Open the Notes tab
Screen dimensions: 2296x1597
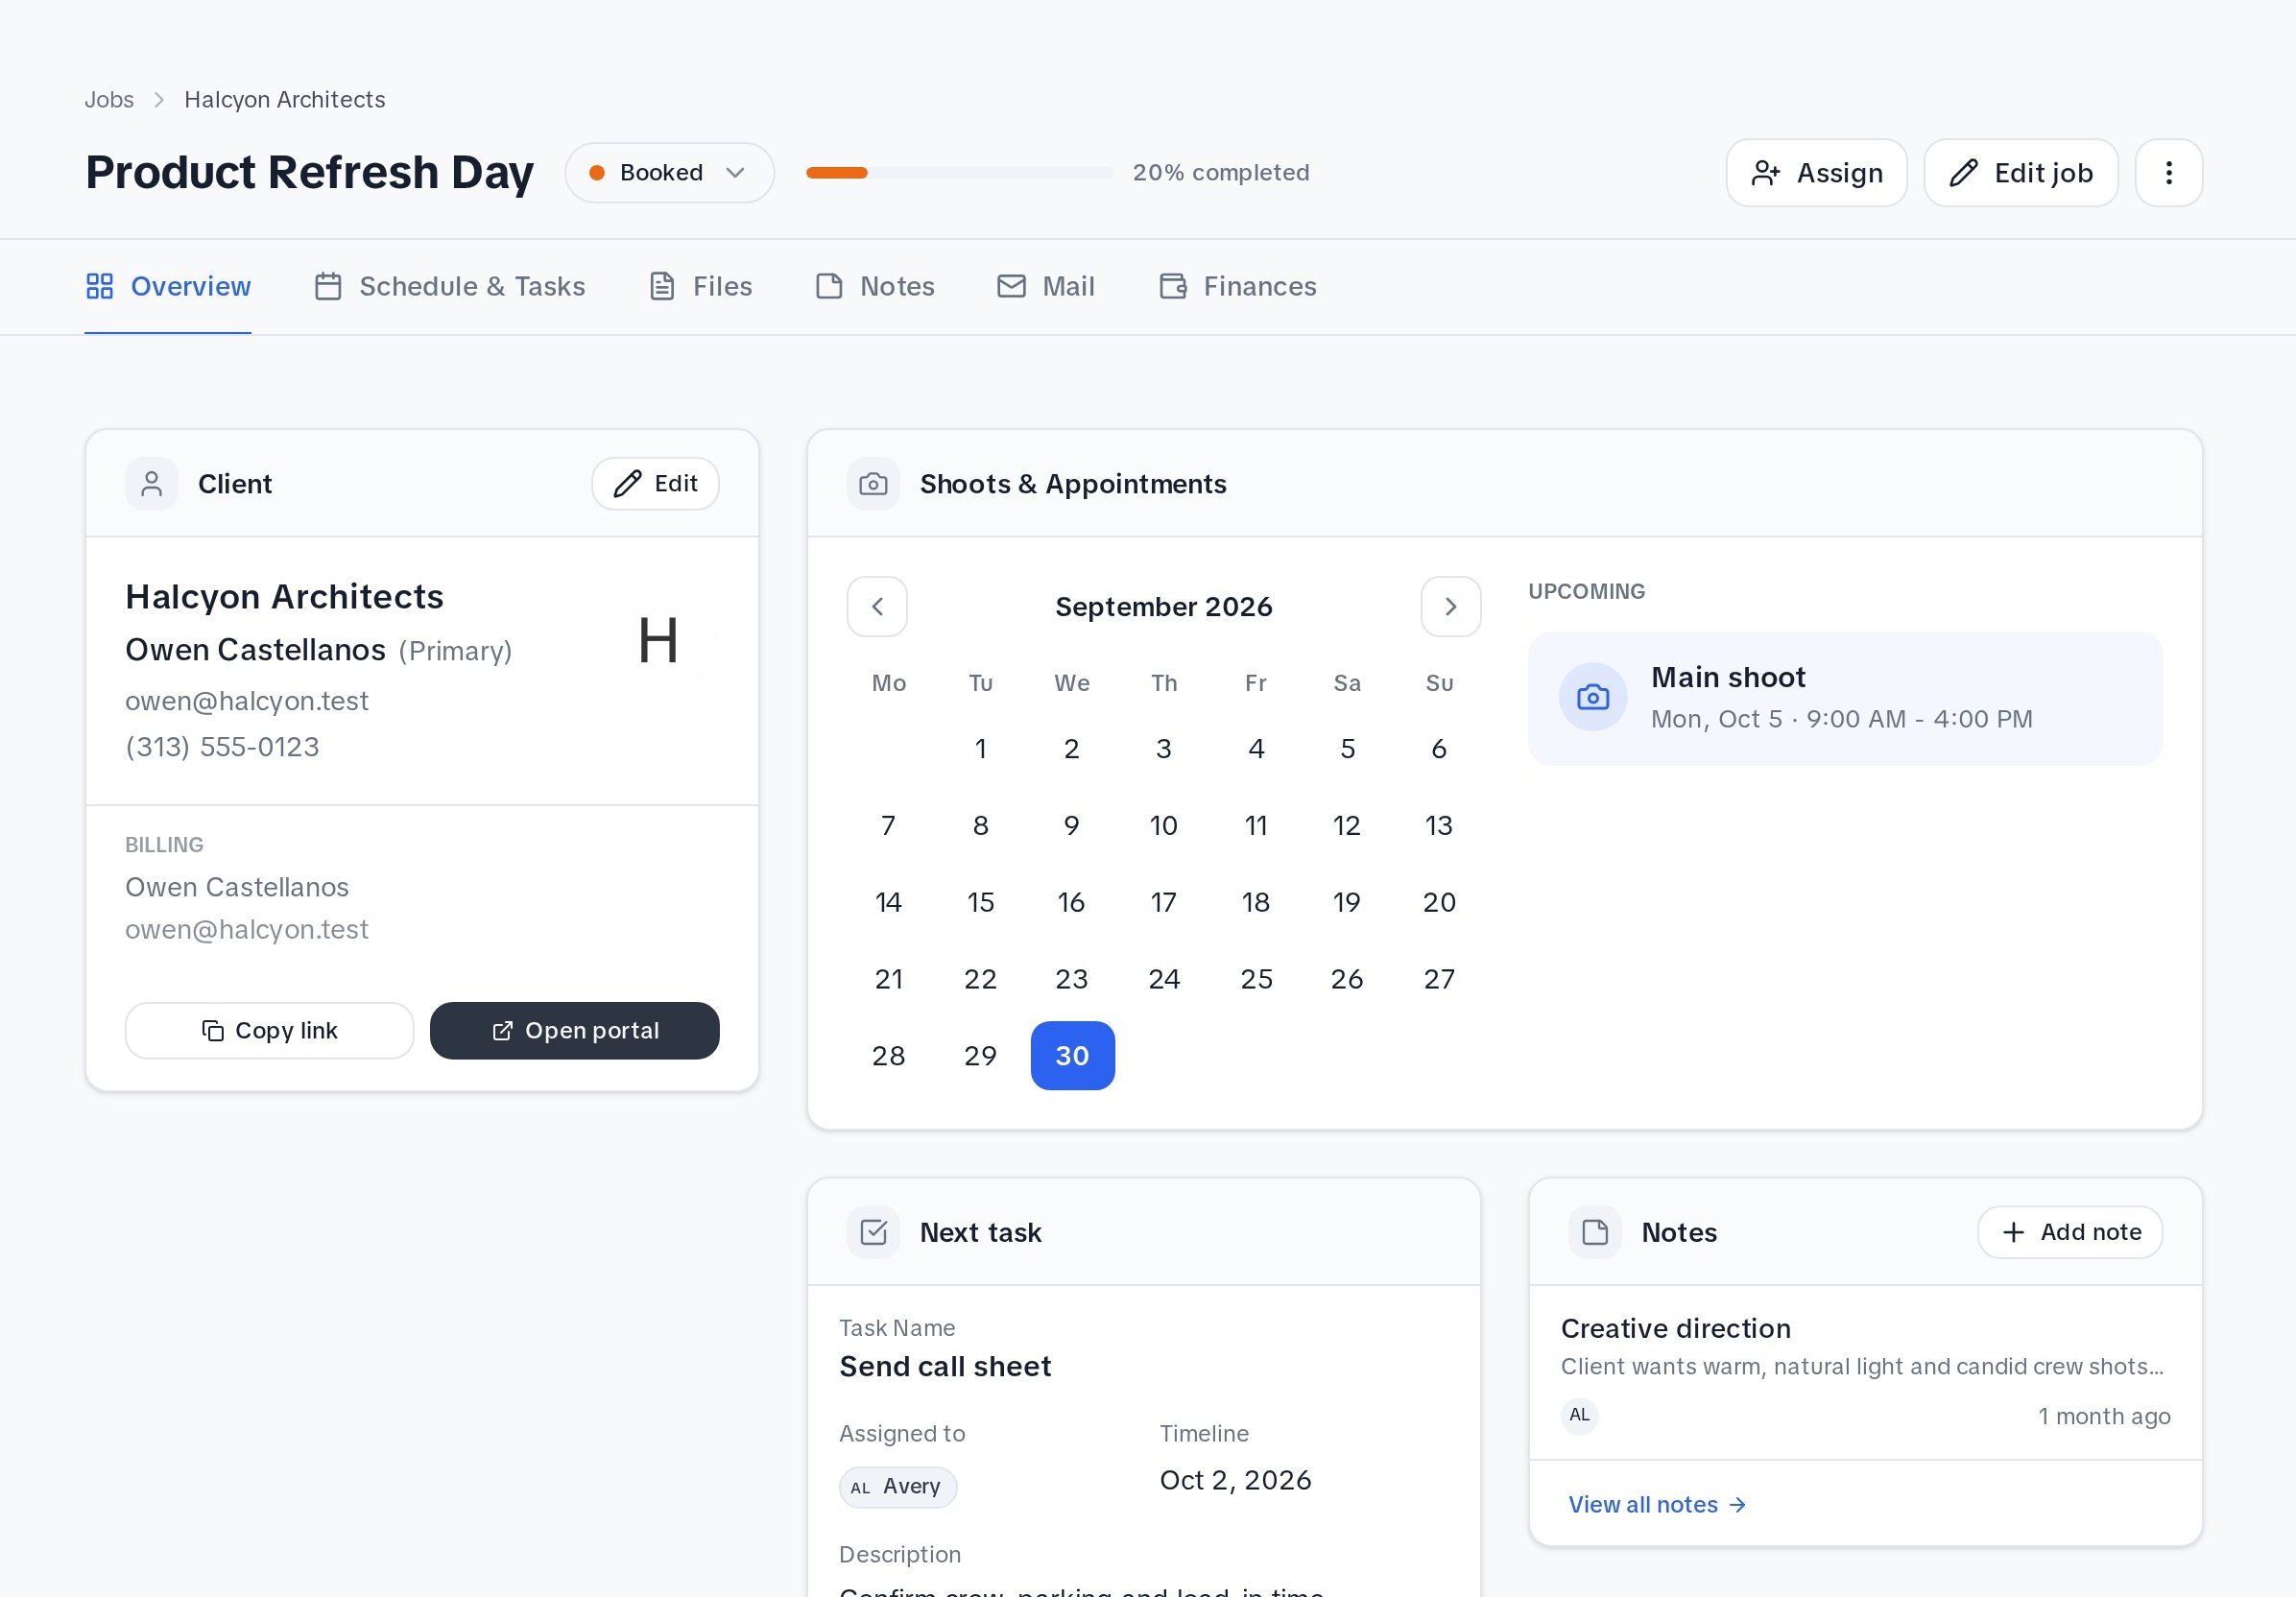875,286
